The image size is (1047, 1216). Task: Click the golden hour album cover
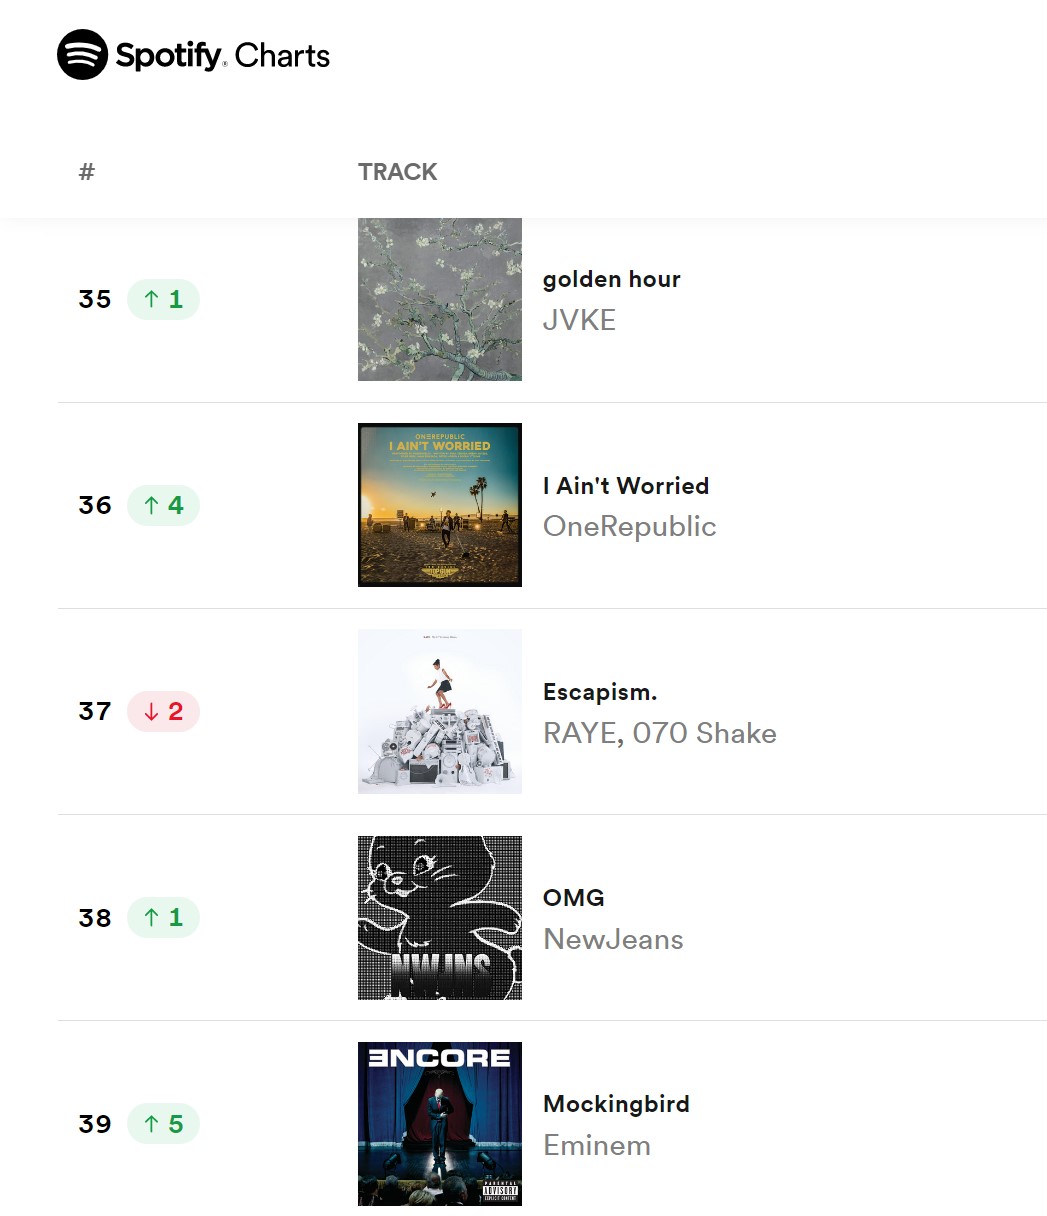[x=440, y=299]
